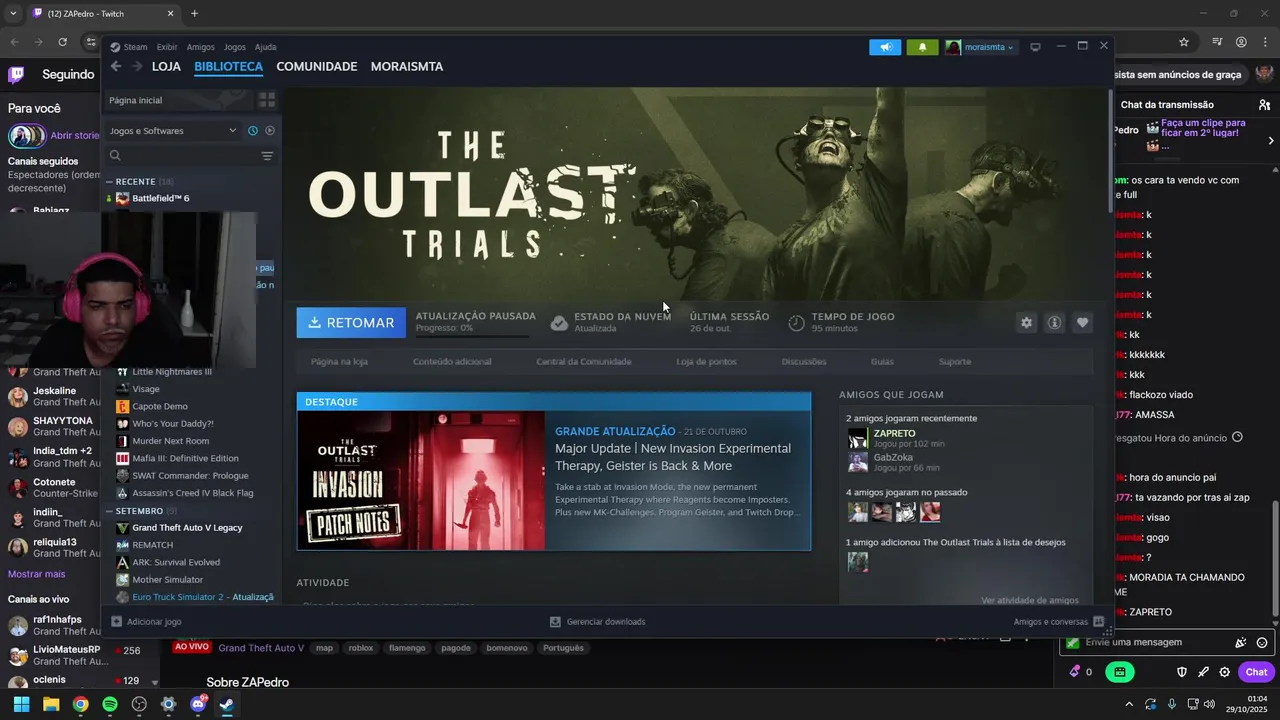Image resolution: width=1280 pixels, height=720 pixels.
Task: Add The Outlast Trials to favorites
Action: [x=1082, y=323]
